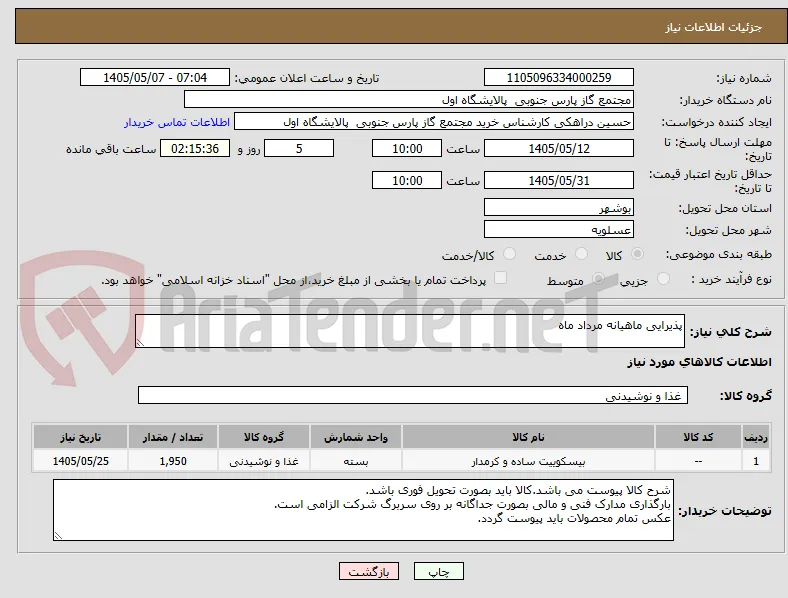The width and height of the screenshot is (788, 598).
Task: Click the goods group field غذا و نوشیدنی
Action: tap(413, 395)
